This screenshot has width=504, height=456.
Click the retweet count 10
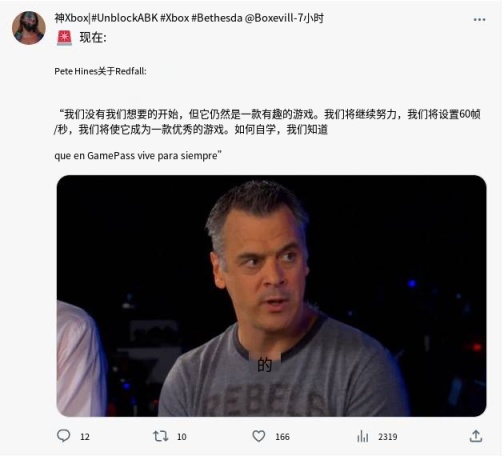(x=182, y=437)
